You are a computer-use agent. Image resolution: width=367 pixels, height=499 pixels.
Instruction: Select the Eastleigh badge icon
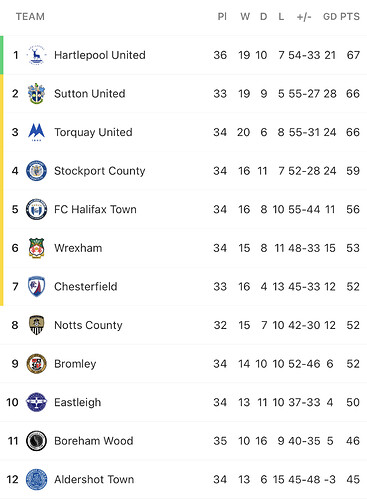36,402
